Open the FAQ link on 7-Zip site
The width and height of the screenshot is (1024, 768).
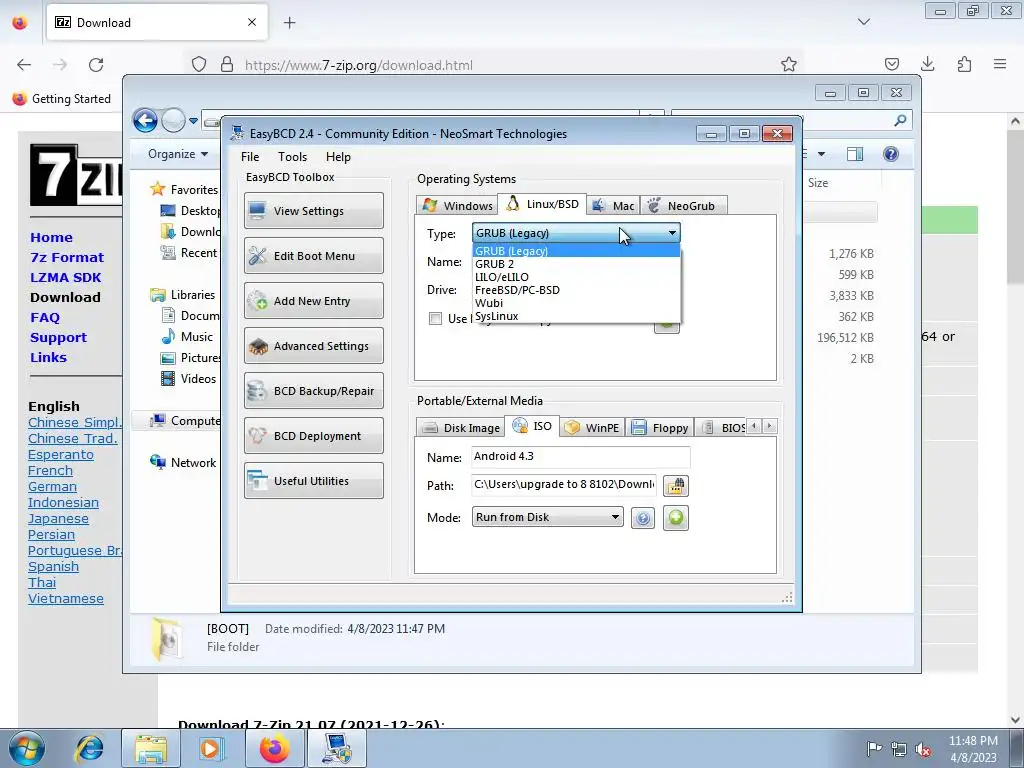coord(44,317)
